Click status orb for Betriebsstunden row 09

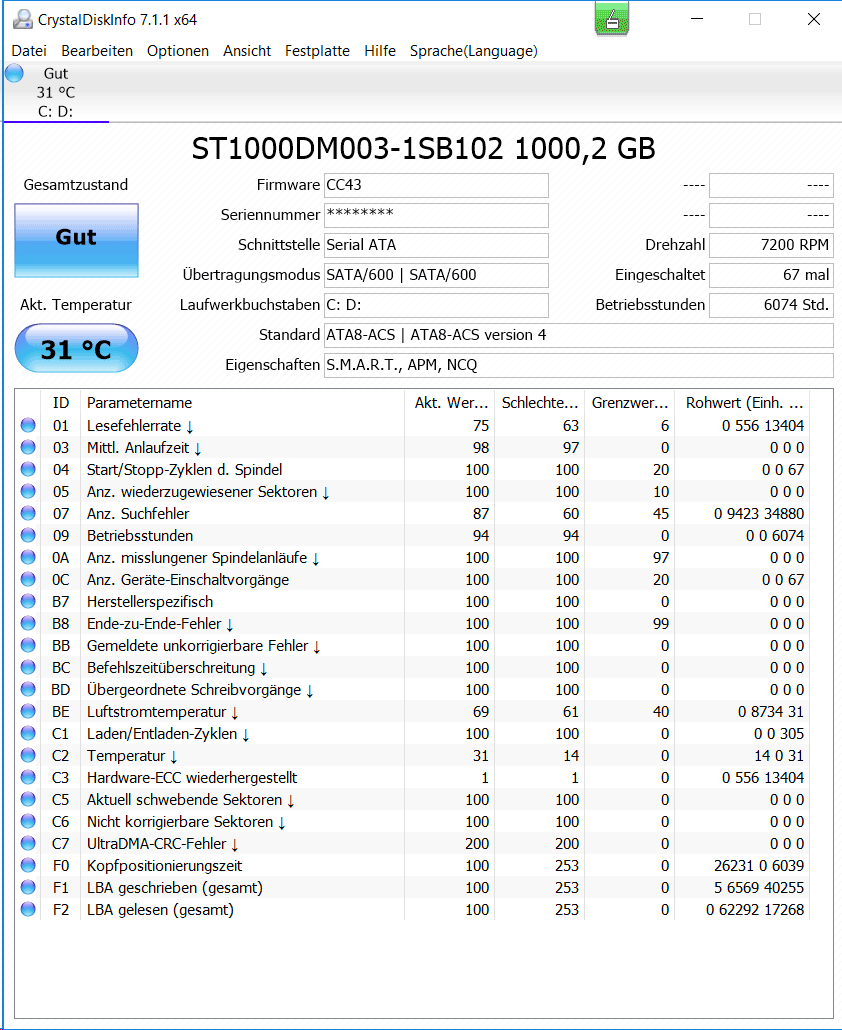28,535
